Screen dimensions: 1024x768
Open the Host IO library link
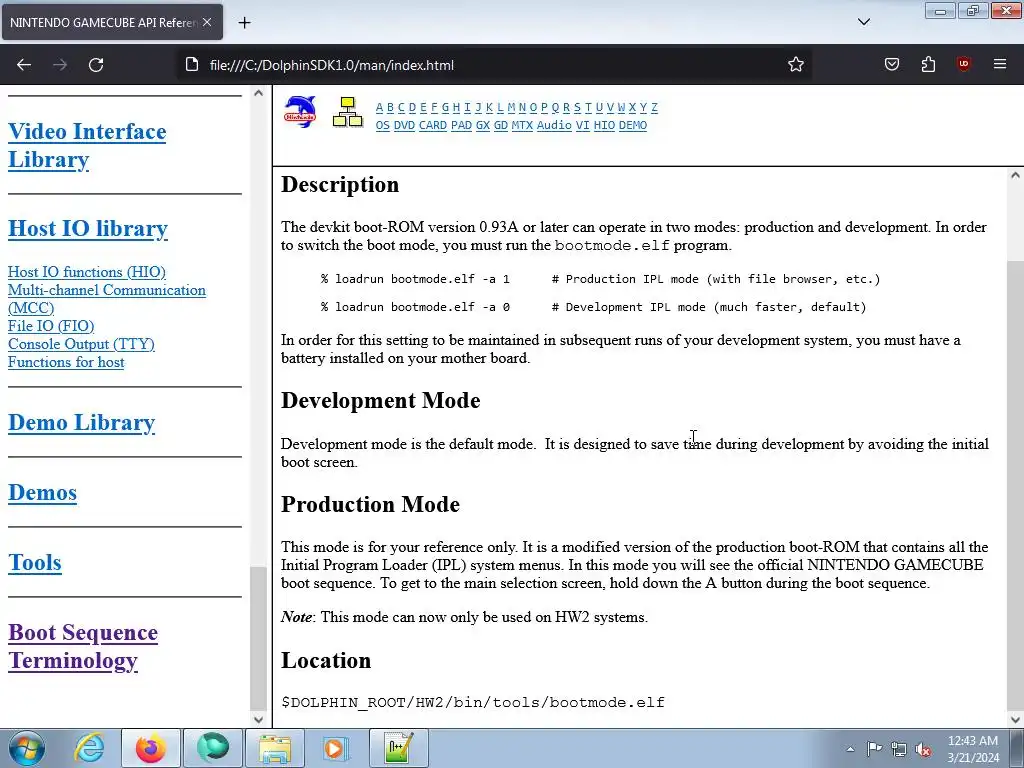click(x=88, y=229)
